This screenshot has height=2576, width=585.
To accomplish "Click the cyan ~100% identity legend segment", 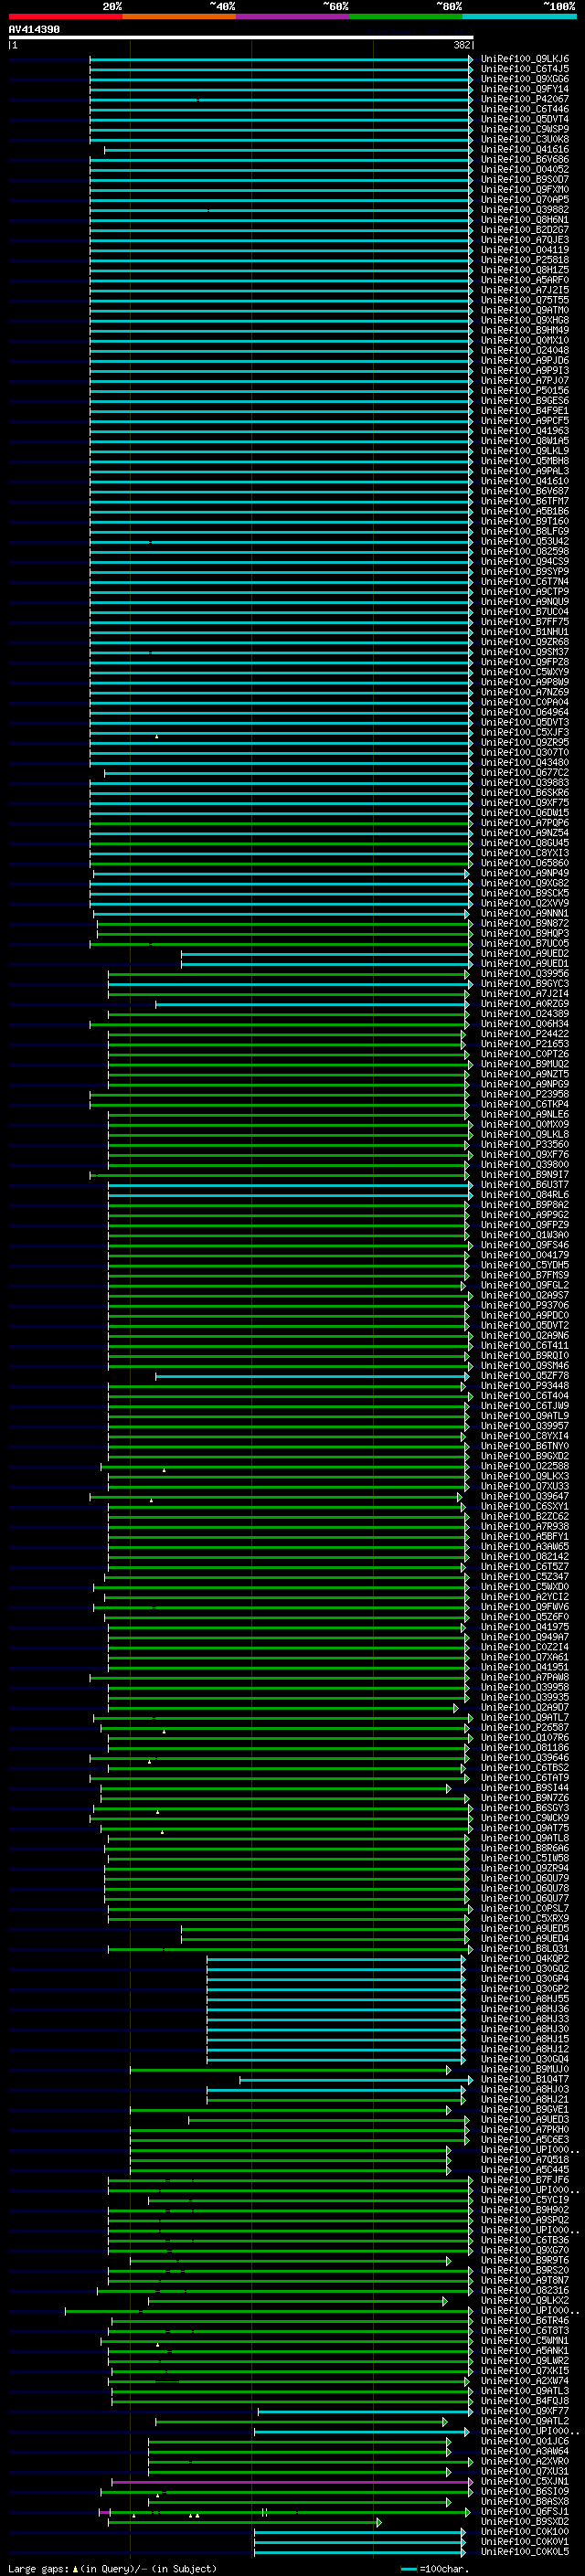I will [519, 16].
